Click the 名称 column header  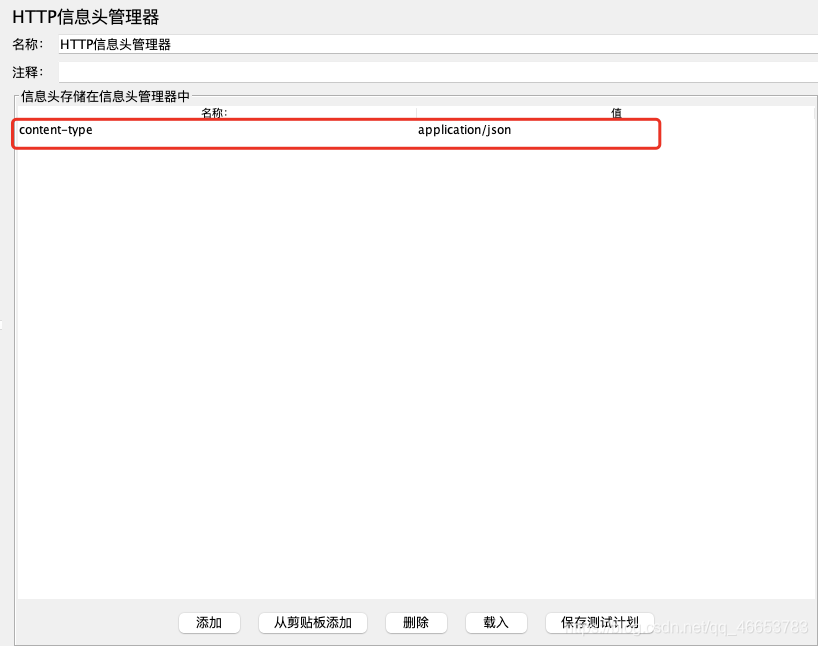pyautogui.click(x=214, y=112)
